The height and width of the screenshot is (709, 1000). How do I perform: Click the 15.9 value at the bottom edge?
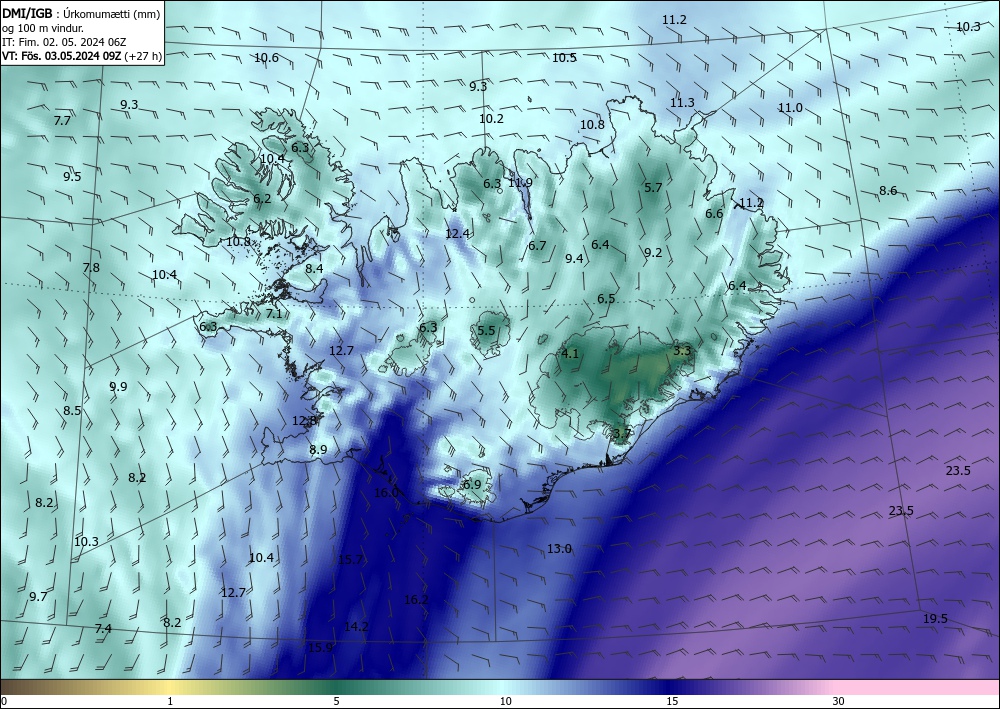[x=320, y=648]
